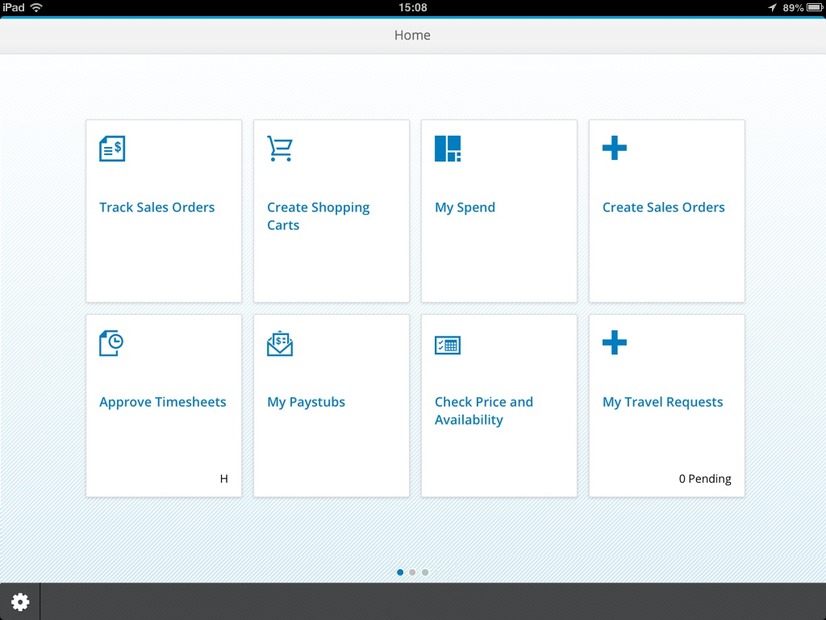
Task: Click the My Travel Requests plus icon
Action: click(614, 344)
